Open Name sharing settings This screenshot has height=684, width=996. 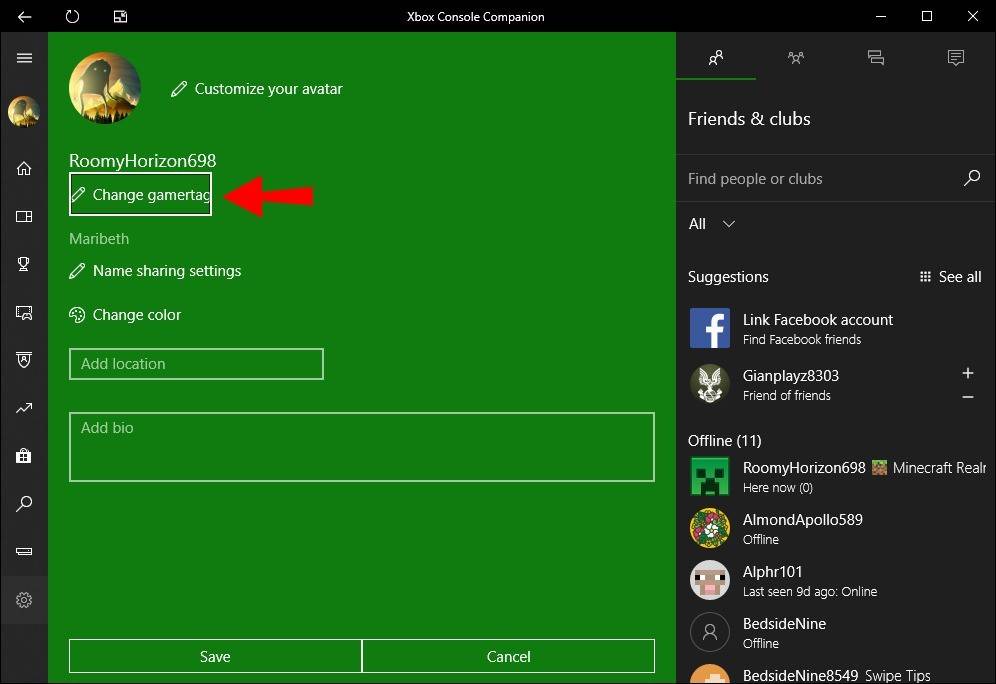click(155, 271)
